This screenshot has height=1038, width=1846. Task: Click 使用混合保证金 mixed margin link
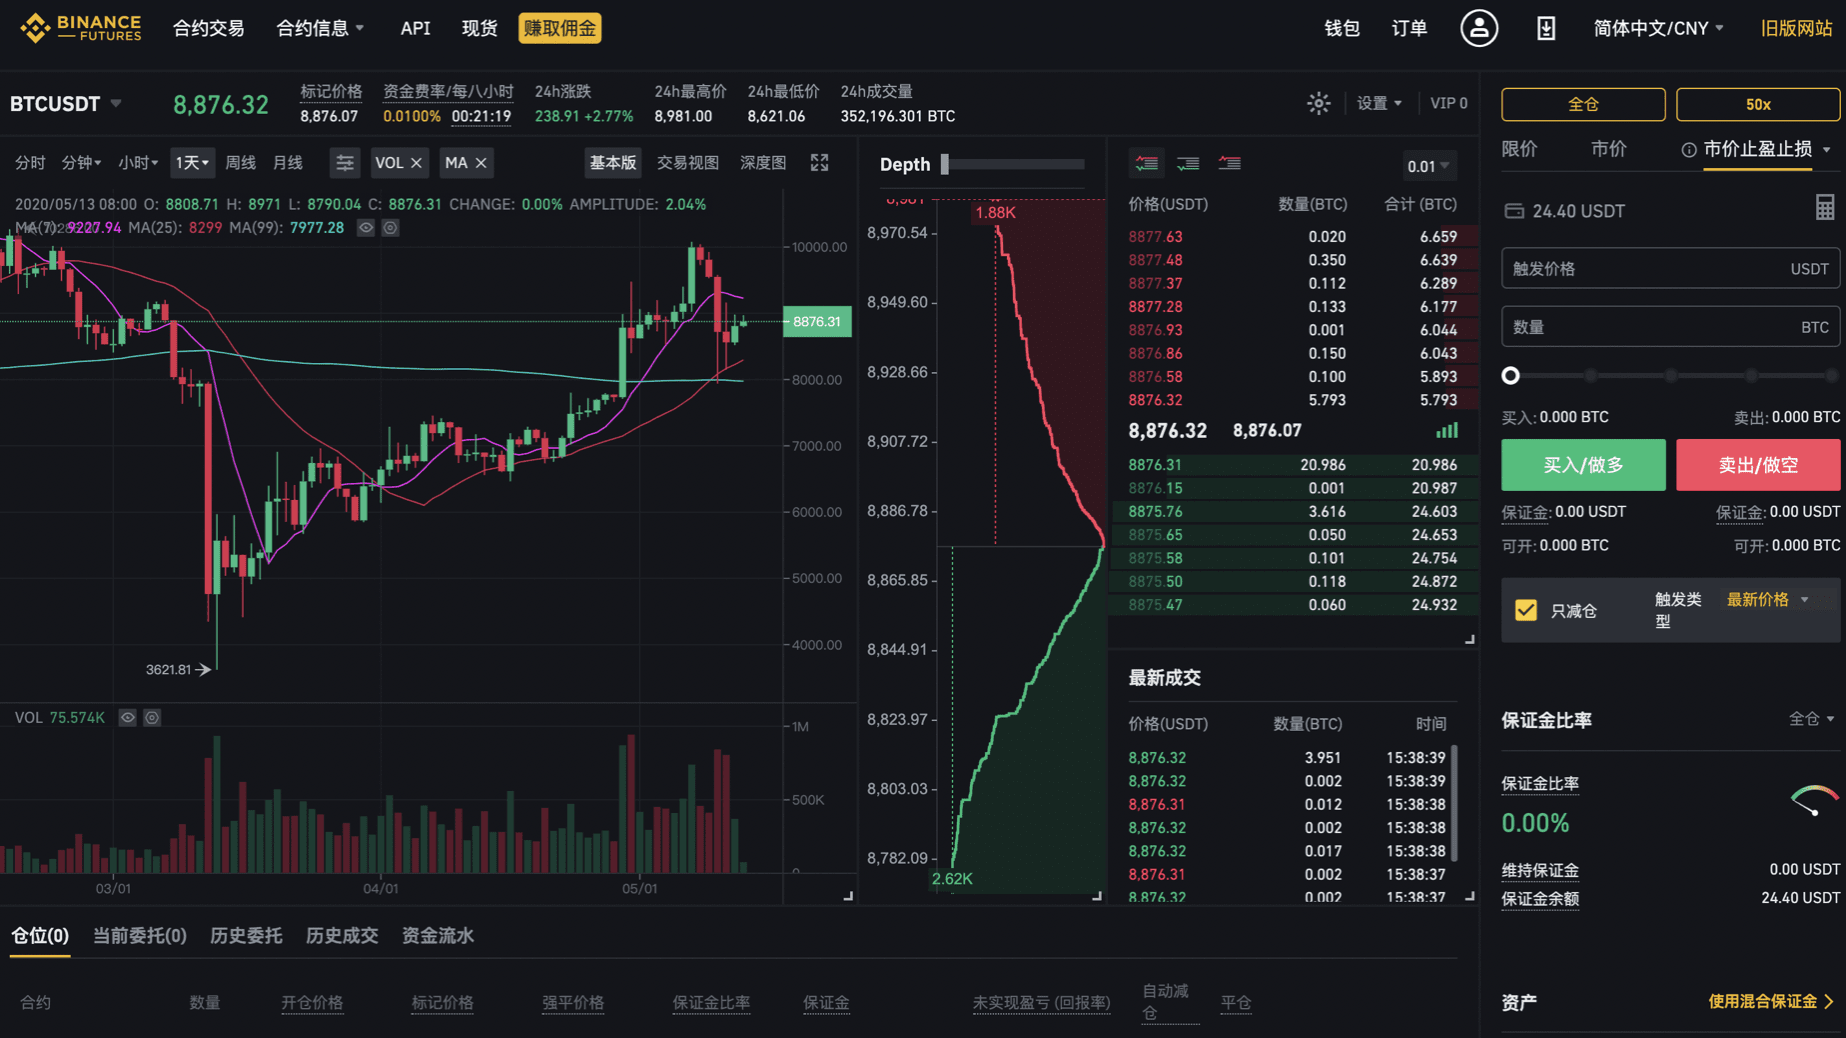(1763, 1001)
